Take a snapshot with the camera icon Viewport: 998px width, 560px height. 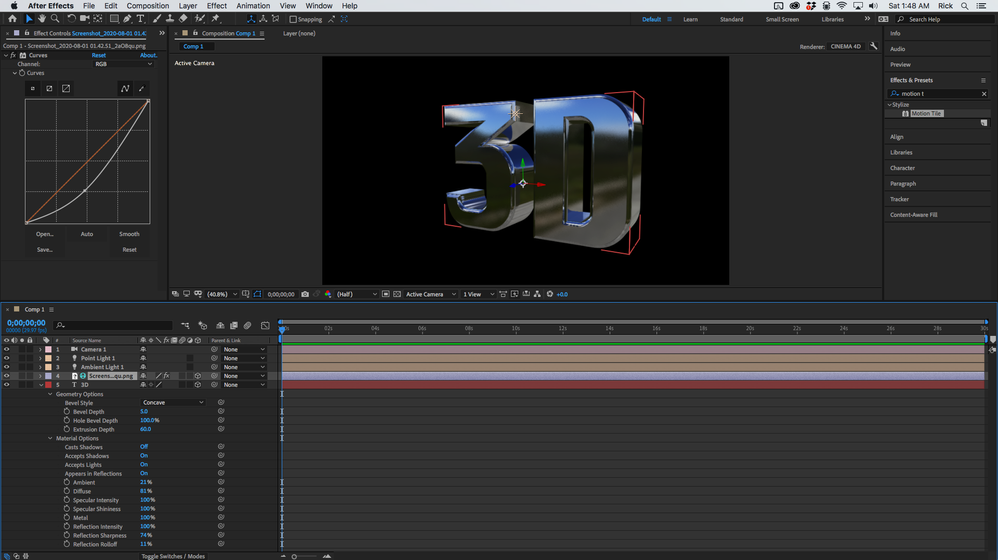tap(305, 294)
